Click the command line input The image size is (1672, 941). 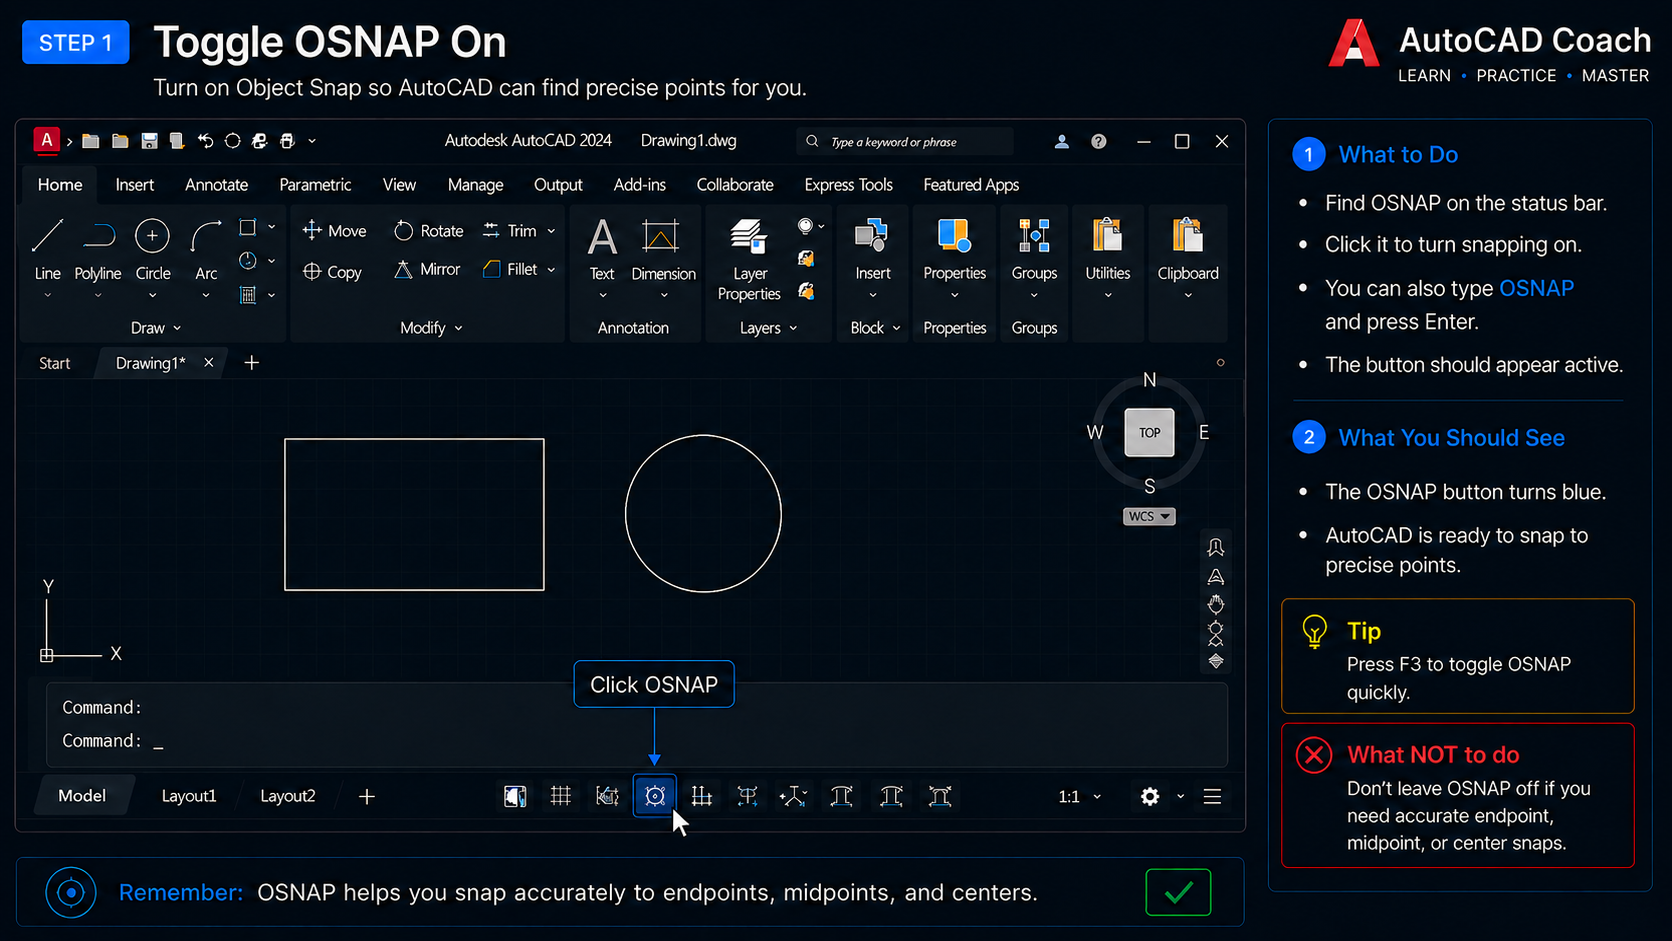click(x=636, y=741)
